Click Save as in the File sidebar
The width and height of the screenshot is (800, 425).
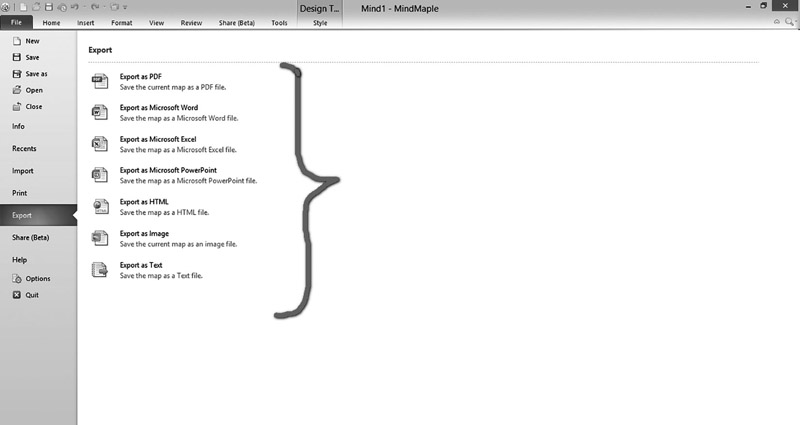(36, 74)
